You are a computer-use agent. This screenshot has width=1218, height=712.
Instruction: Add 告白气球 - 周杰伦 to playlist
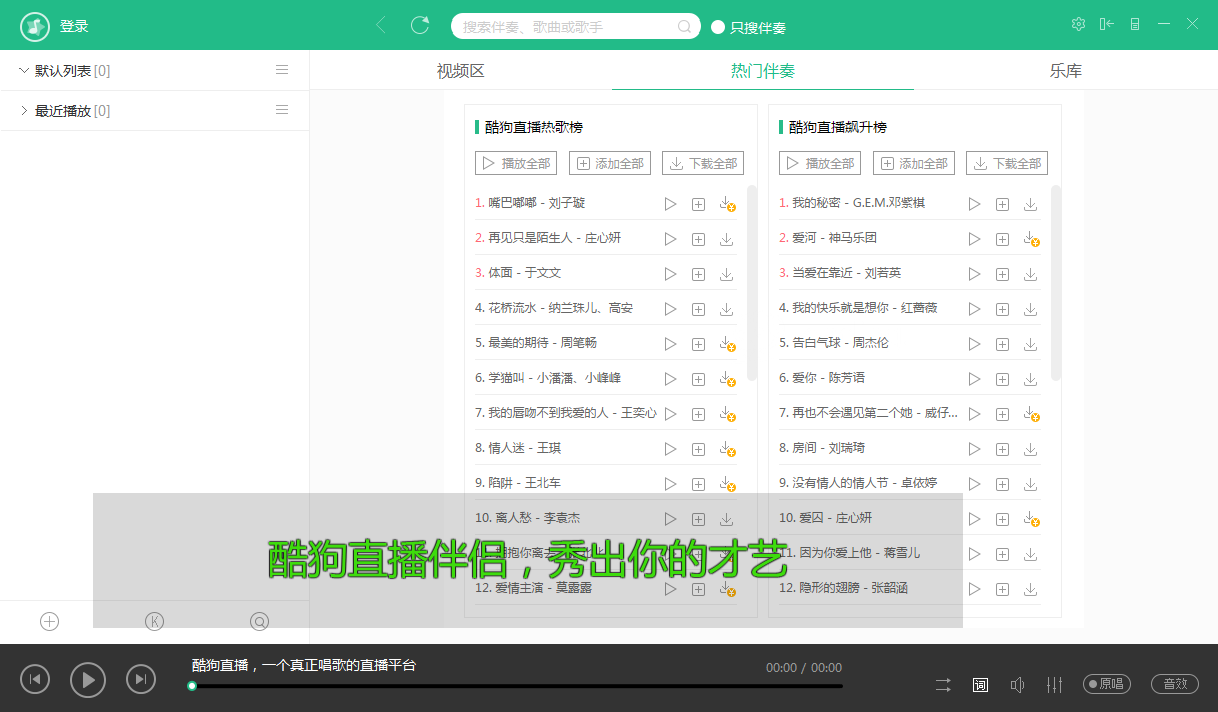[1002, 344]
